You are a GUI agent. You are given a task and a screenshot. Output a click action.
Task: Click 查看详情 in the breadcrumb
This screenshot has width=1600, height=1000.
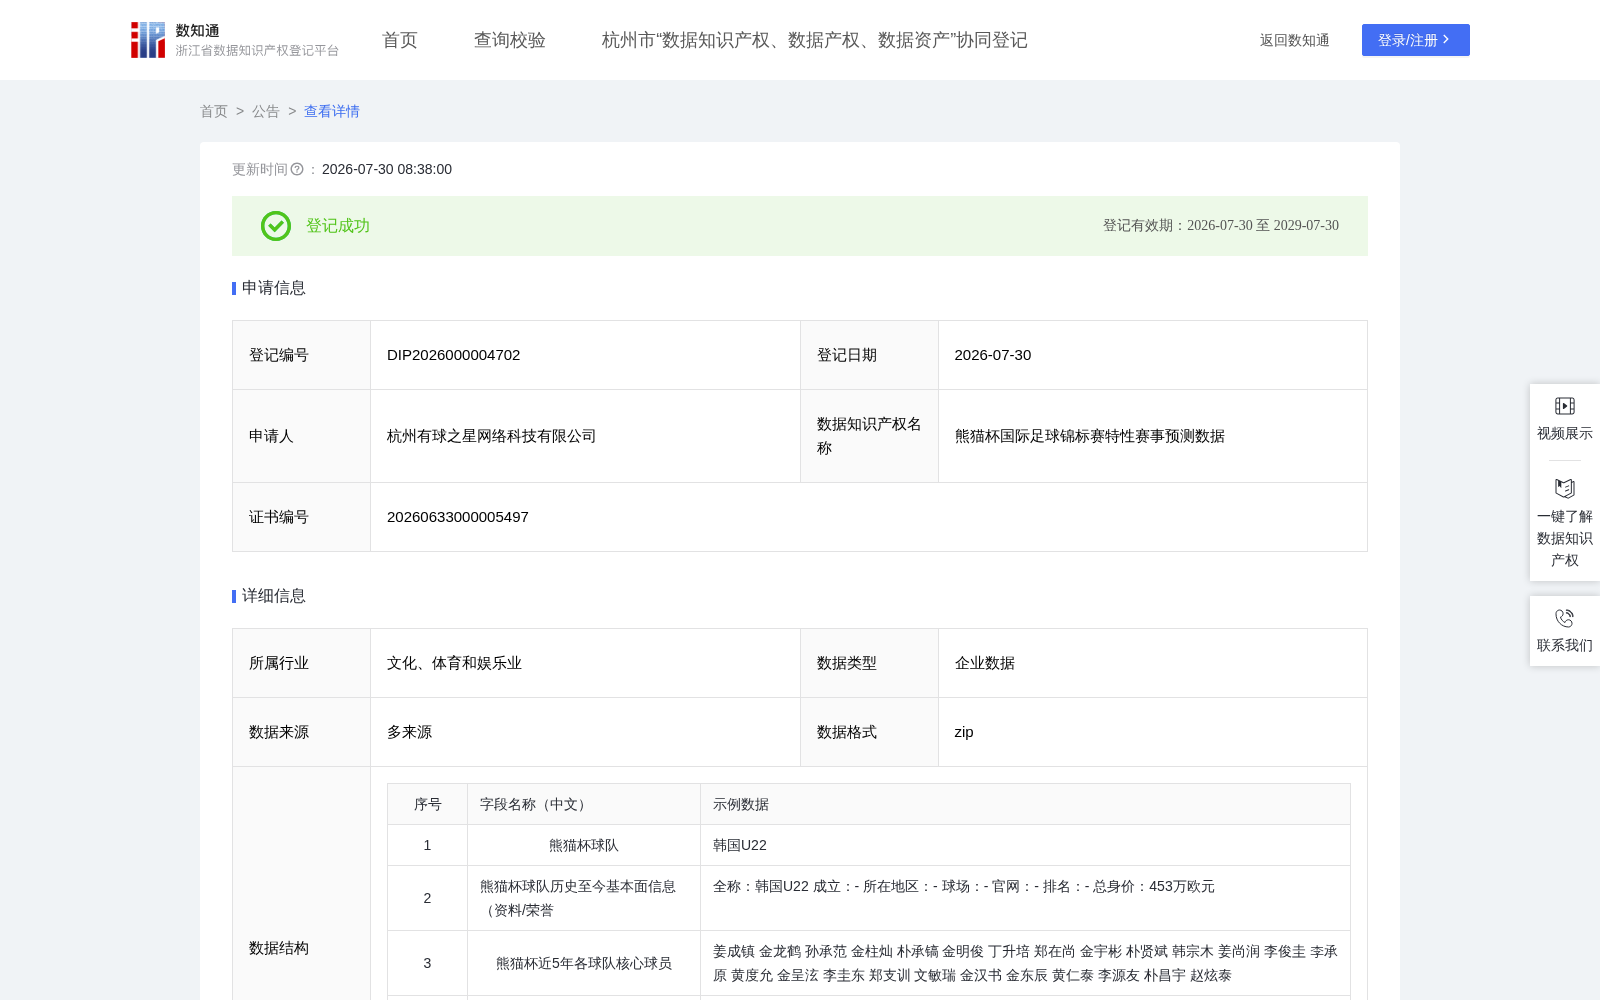point(332,111)
